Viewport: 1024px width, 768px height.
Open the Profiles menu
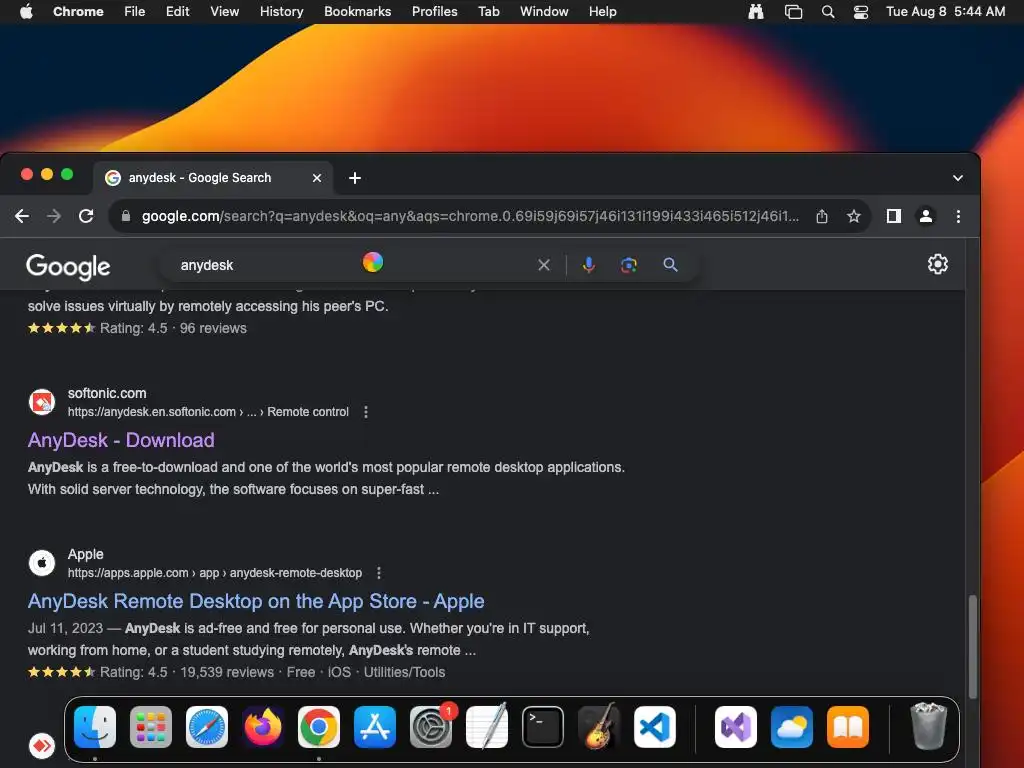pos(434,11)
